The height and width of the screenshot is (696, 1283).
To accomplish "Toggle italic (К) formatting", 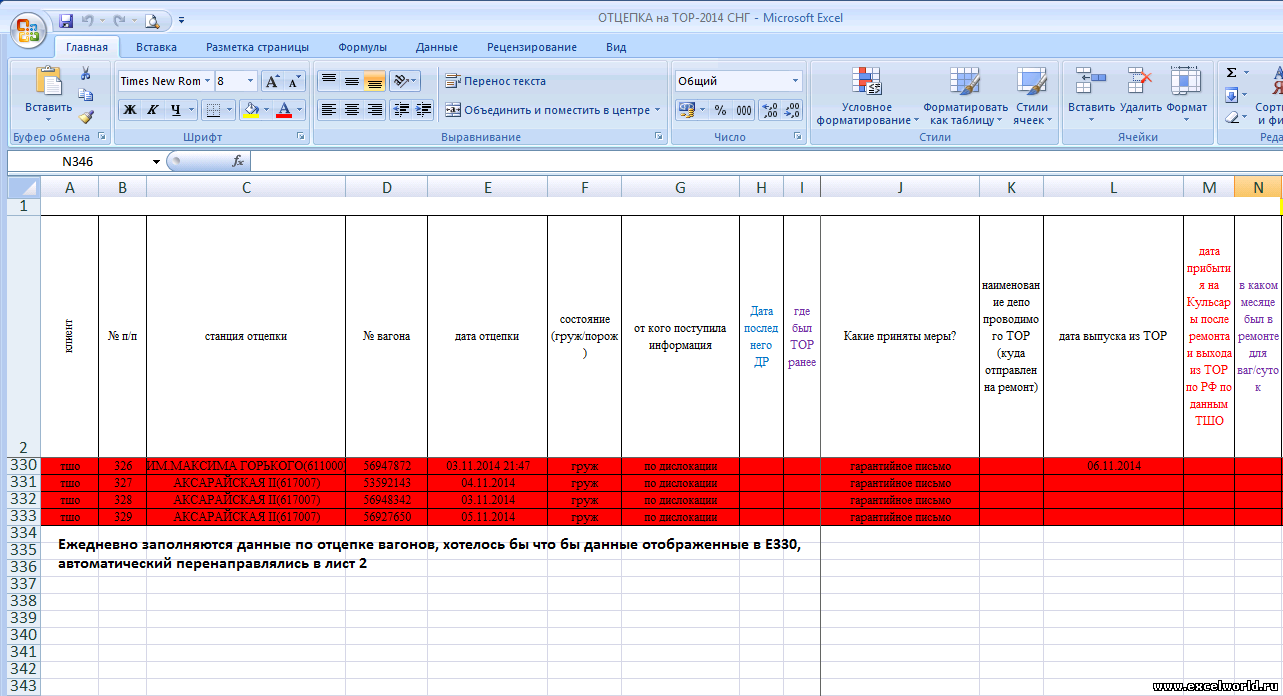I will pyautogui.click(x=153, y=110).
